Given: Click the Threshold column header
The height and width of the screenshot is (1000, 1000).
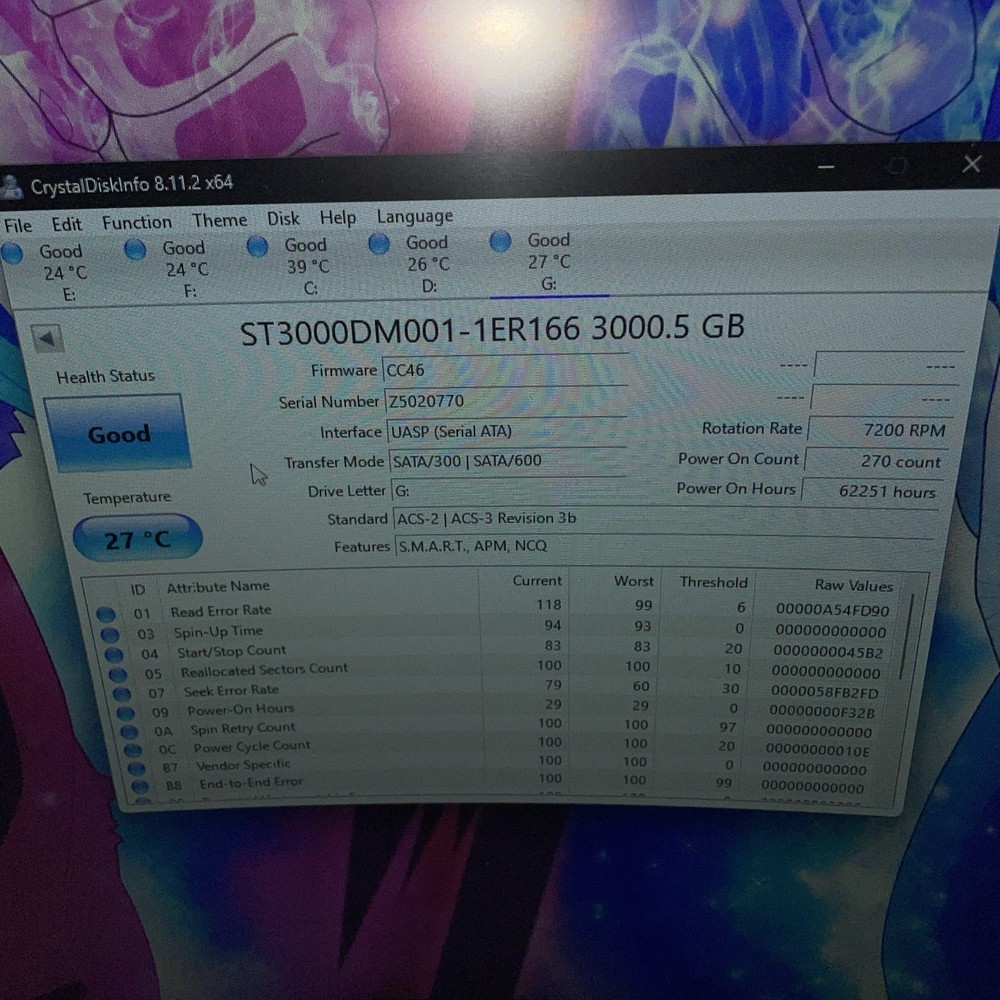Looking at the screenshot, I should [x=713, y=582].
